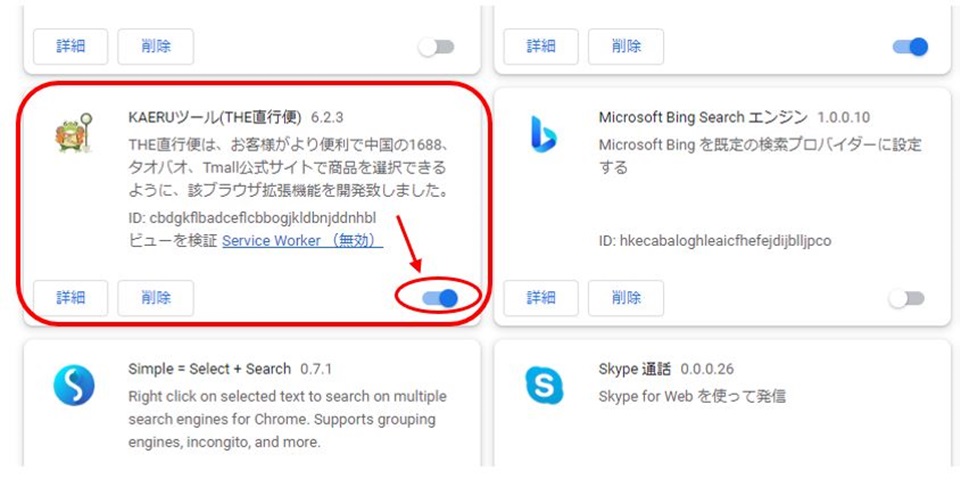Click 詳細 in card above Bing Search
This screenshot has height=487, width=960.
541,47
